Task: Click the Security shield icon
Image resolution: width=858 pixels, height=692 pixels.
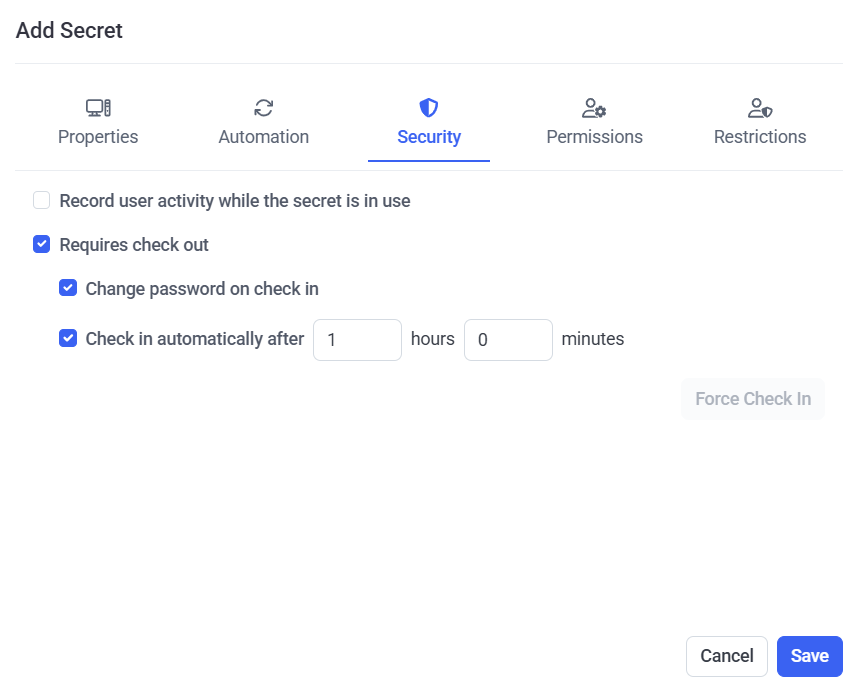Action: [x=429, y=108]
